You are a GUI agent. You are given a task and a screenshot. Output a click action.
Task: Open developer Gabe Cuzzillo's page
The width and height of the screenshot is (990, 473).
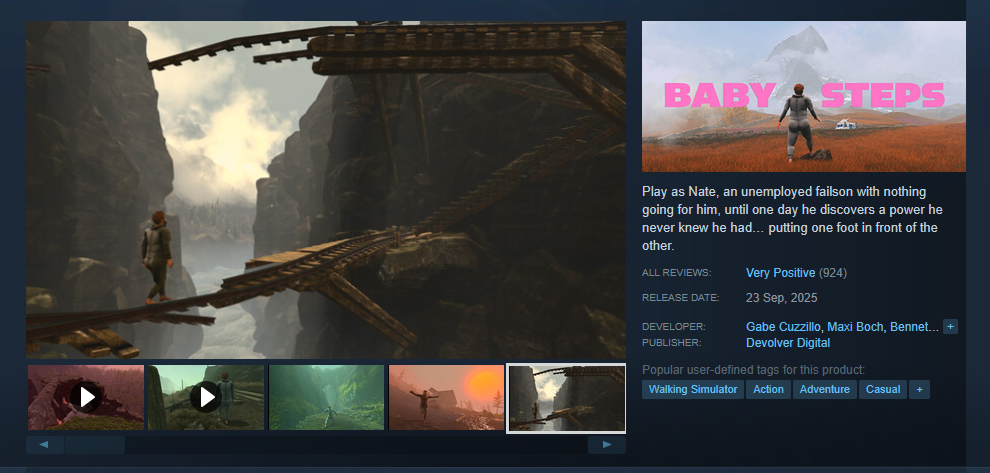[783, 326]
